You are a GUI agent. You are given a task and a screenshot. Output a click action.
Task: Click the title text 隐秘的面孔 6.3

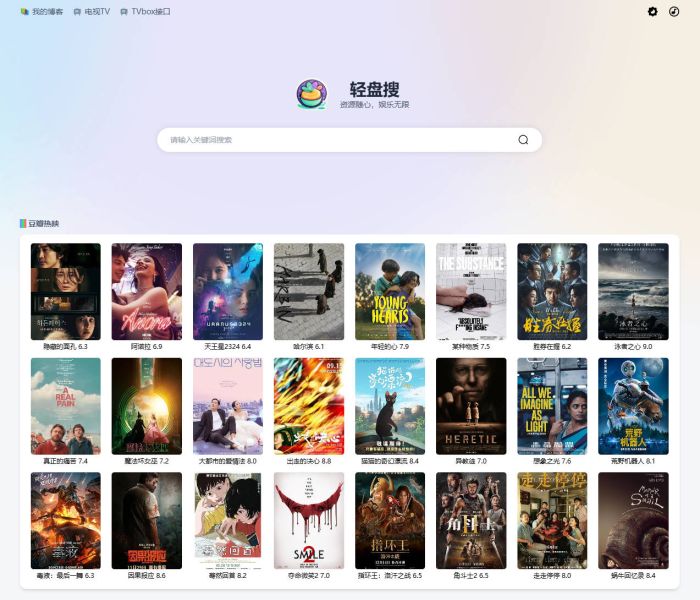pyautogui.click(x=66, y=346)
